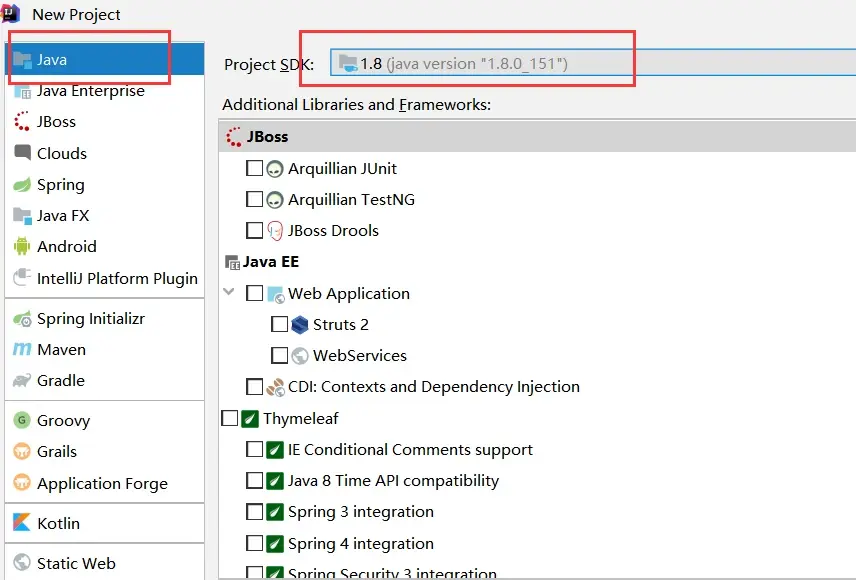Viewport: 856px width, 580px height.
Task: Select Kotlin project type
Action: (105, 523)
